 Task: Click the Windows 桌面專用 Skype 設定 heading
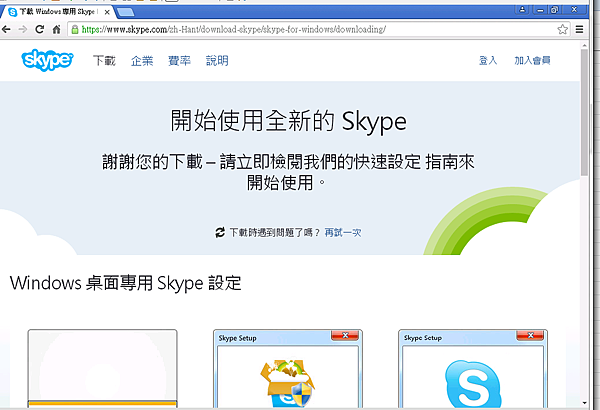[x=126, y=283]
